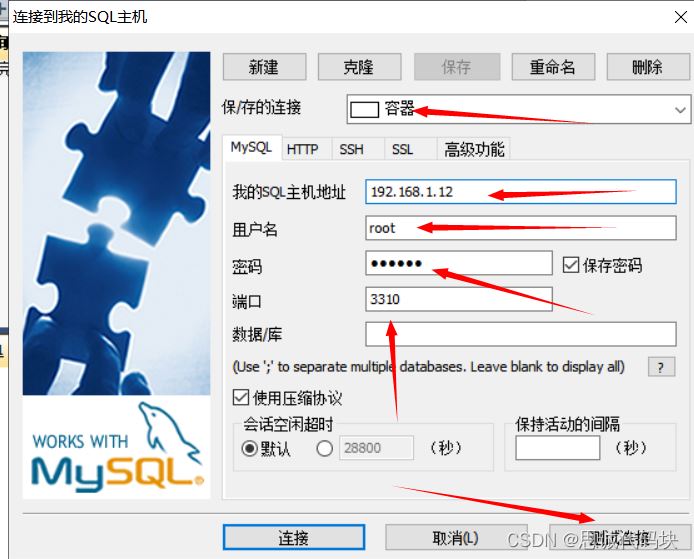The height and width of the screenshot is (559, 694).
Task: Select the 默认 session timeout radio button
Action: 249,448
